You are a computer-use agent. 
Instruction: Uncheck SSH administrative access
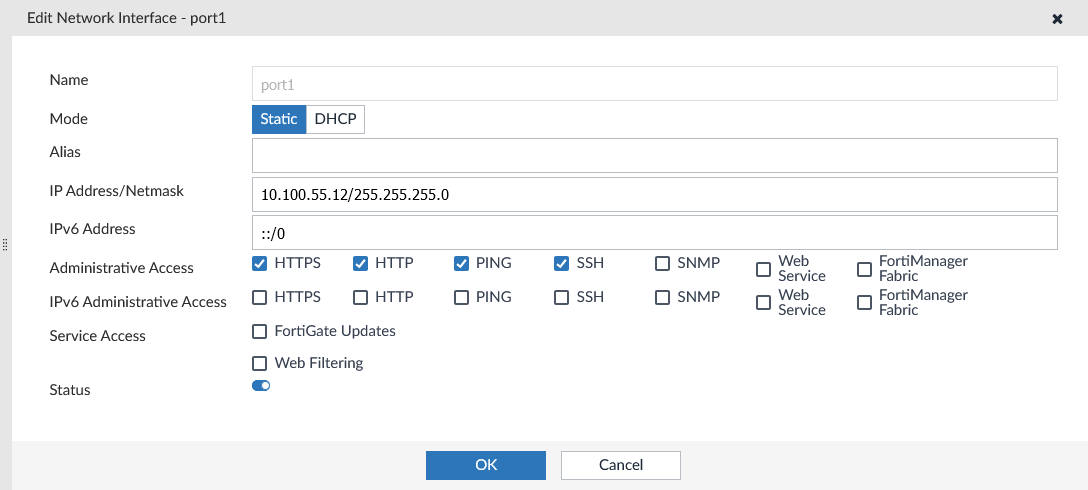(562, 264)
